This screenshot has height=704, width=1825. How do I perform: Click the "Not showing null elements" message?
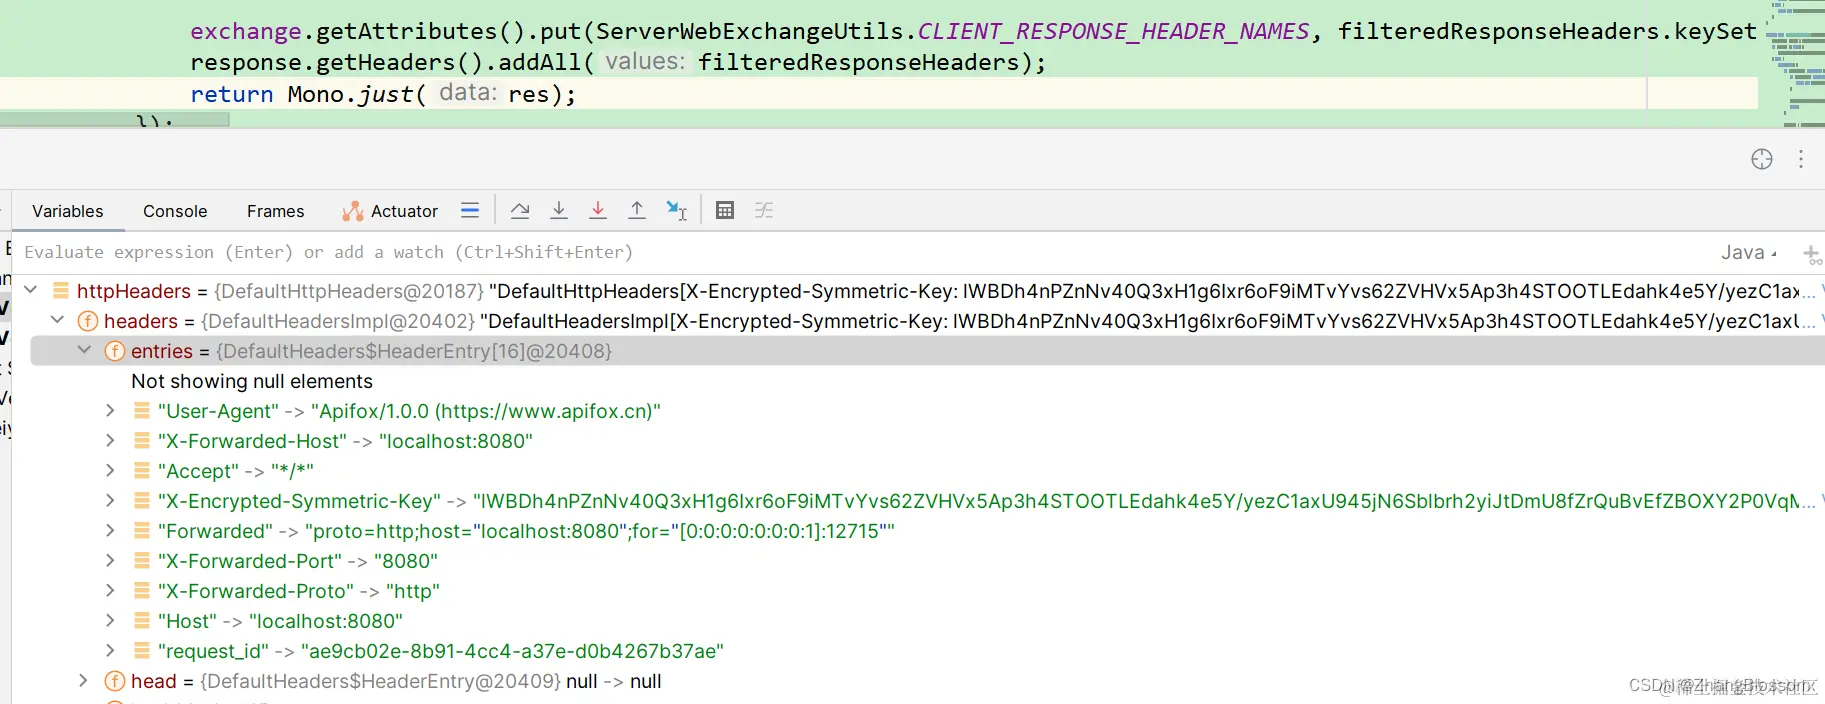tap(252, 381)
